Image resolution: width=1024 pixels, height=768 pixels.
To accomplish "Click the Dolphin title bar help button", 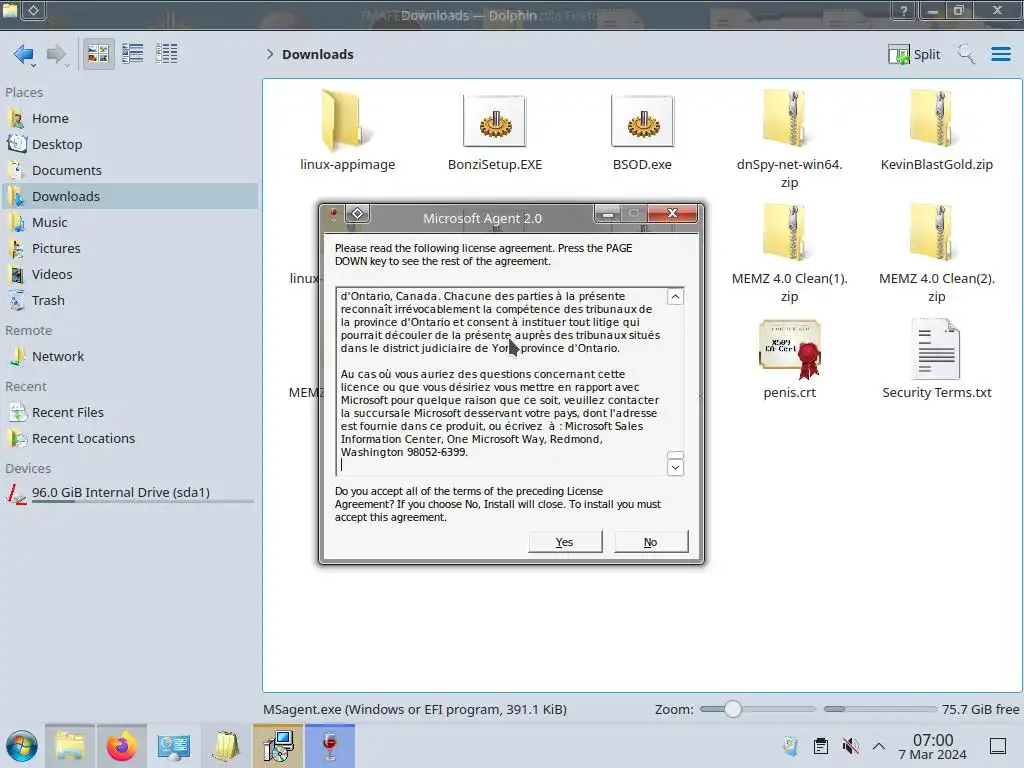I will pyautogui.click(x=903, y=10).
